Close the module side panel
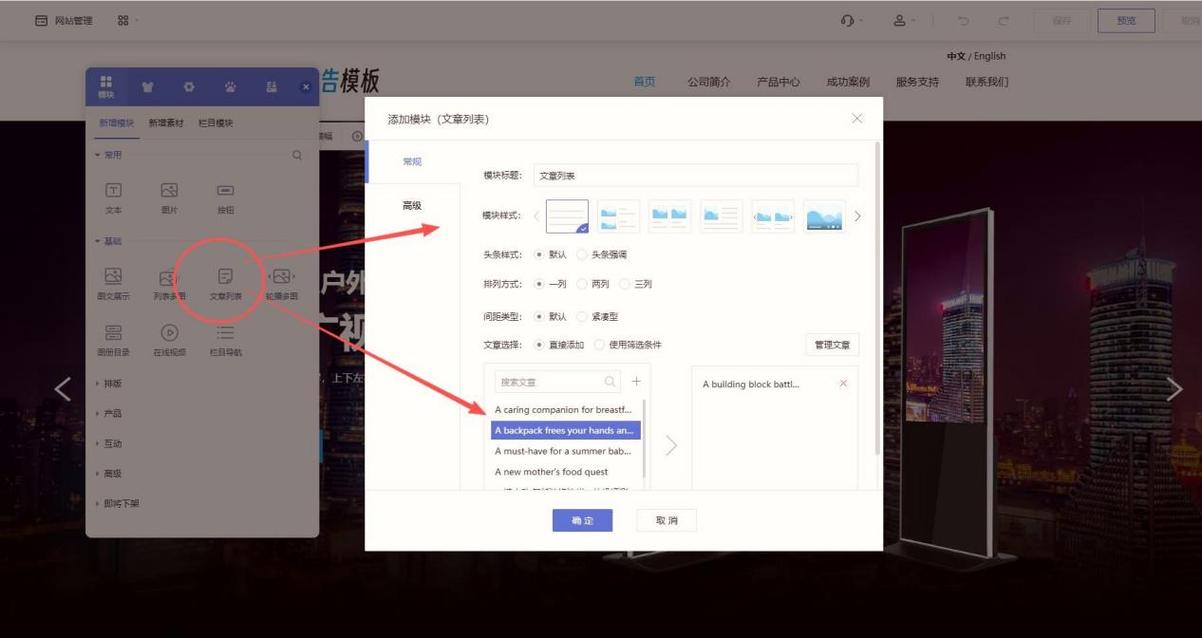 [x=306, y=87]
